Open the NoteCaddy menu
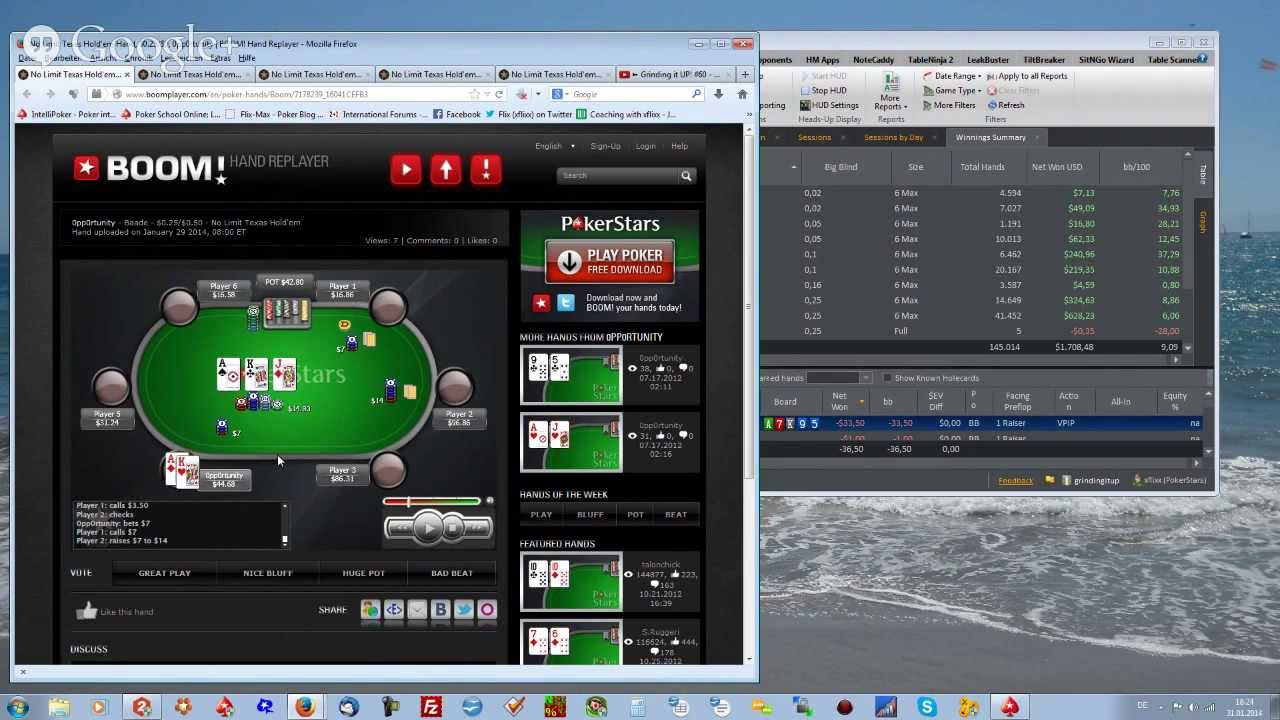 point(873,60)
